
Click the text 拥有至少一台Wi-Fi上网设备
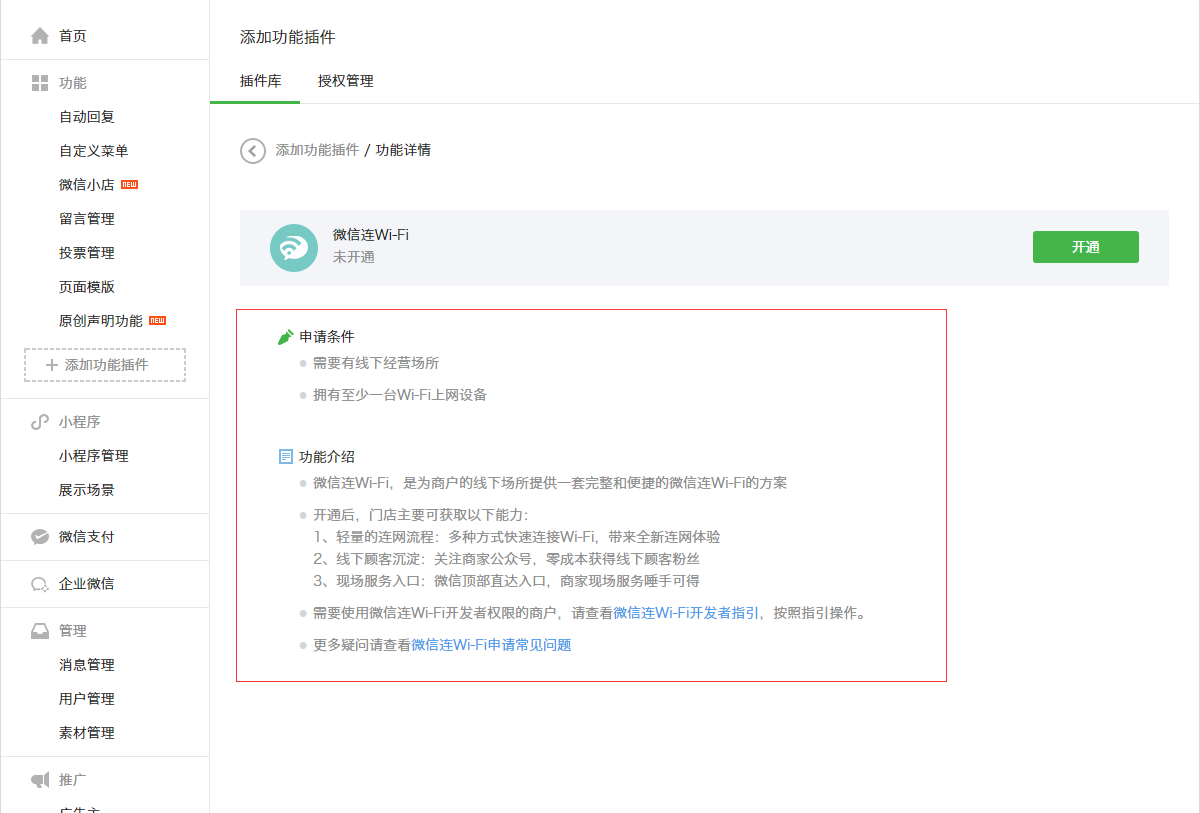click(400, 395)
